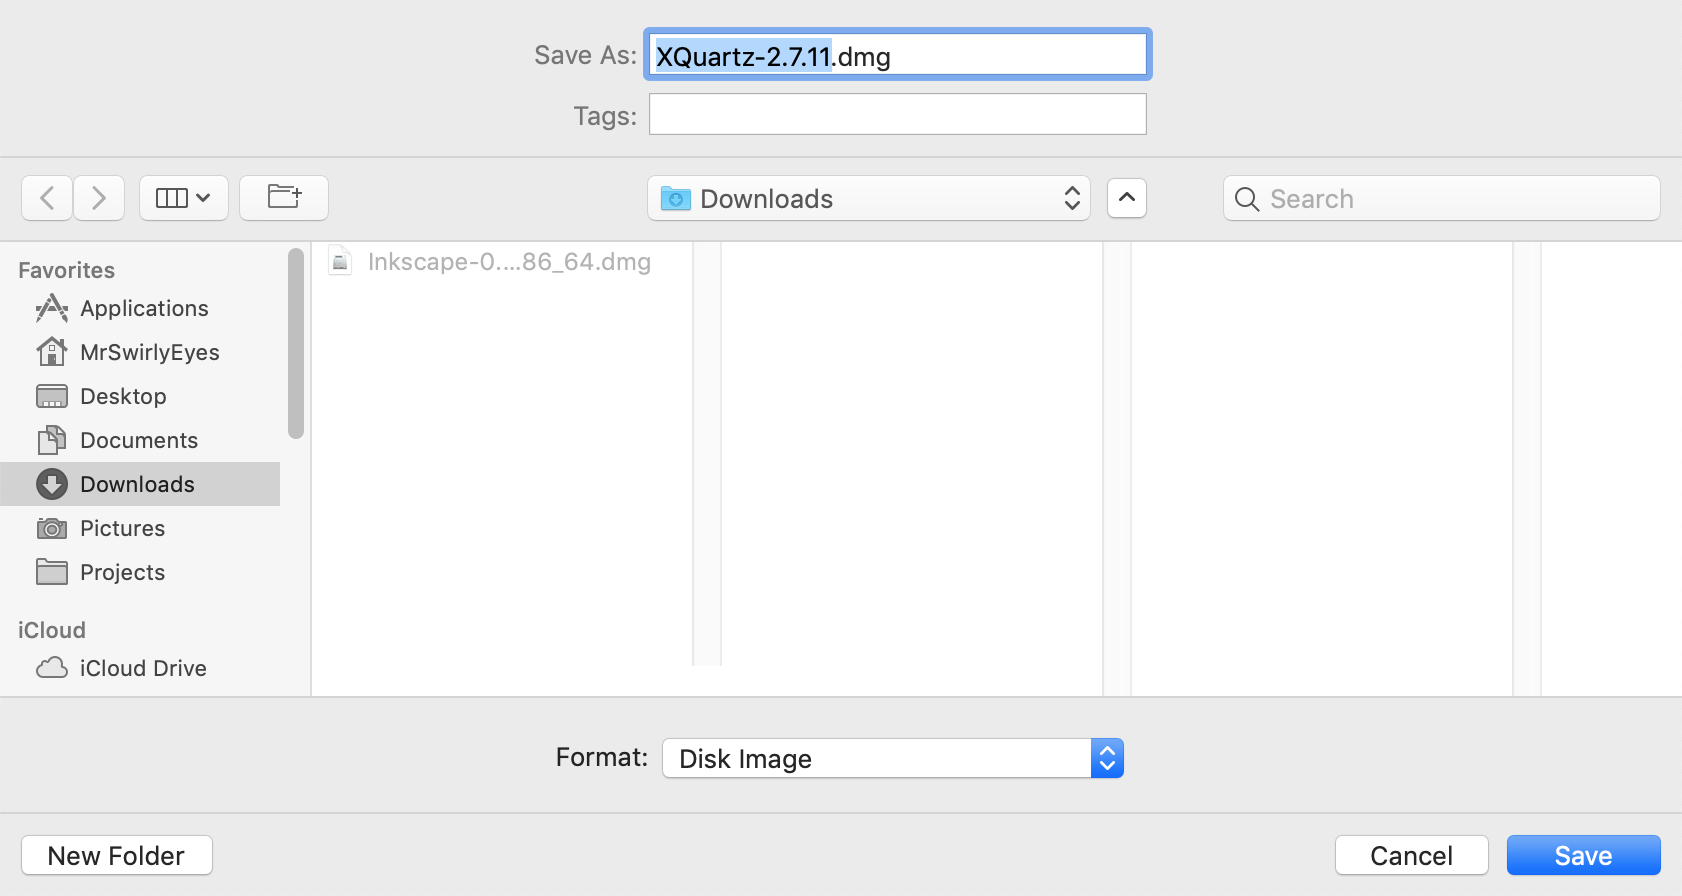Collapse the dialog with chevron button
Image resolution: width=1682 pixels, height=896 pixels.
(x=1127, y=198)
